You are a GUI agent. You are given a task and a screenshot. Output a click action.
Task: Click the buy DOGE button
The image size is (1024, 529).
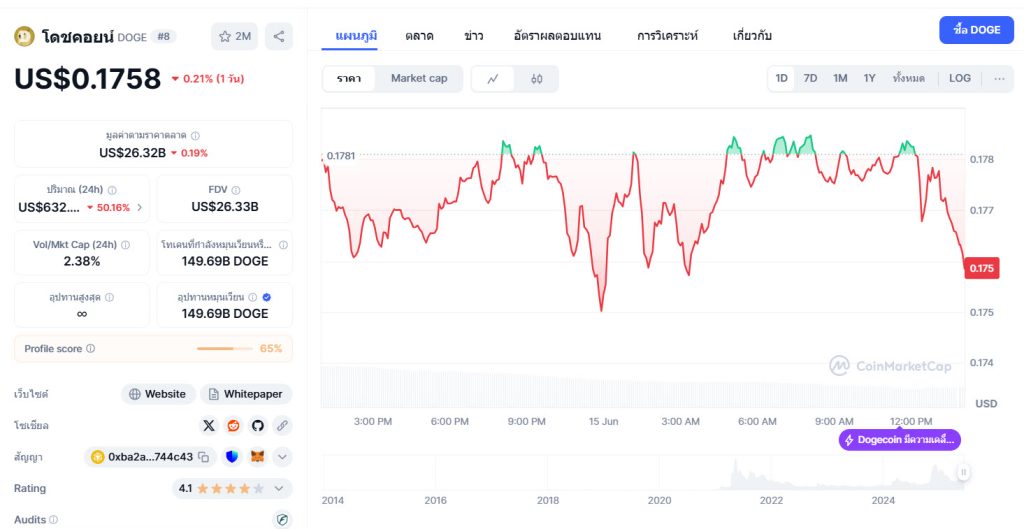976,30
